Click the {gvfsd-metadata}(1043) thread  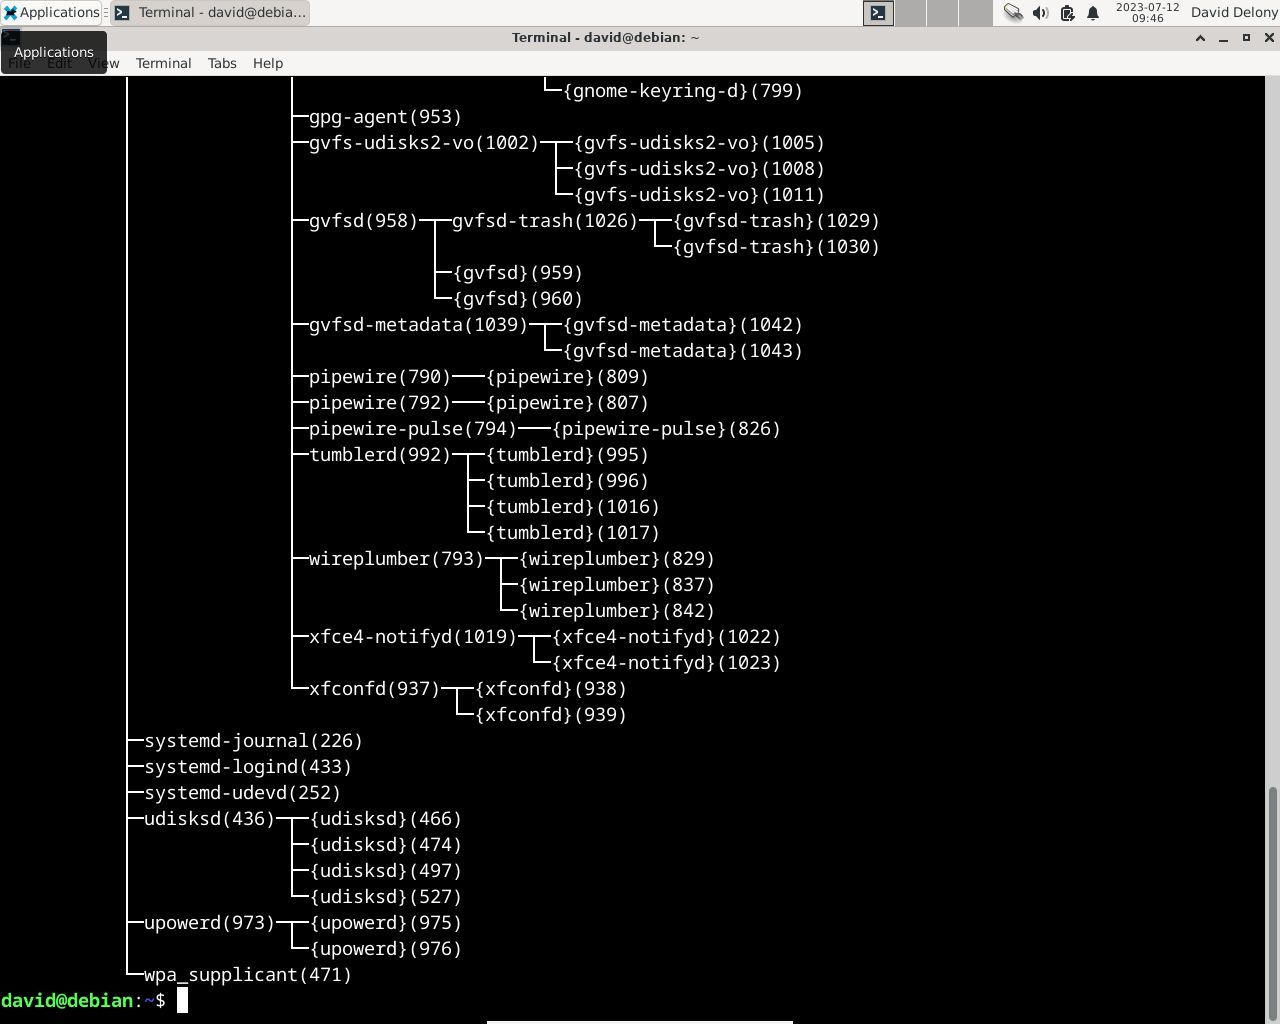(x=683, y=351)
